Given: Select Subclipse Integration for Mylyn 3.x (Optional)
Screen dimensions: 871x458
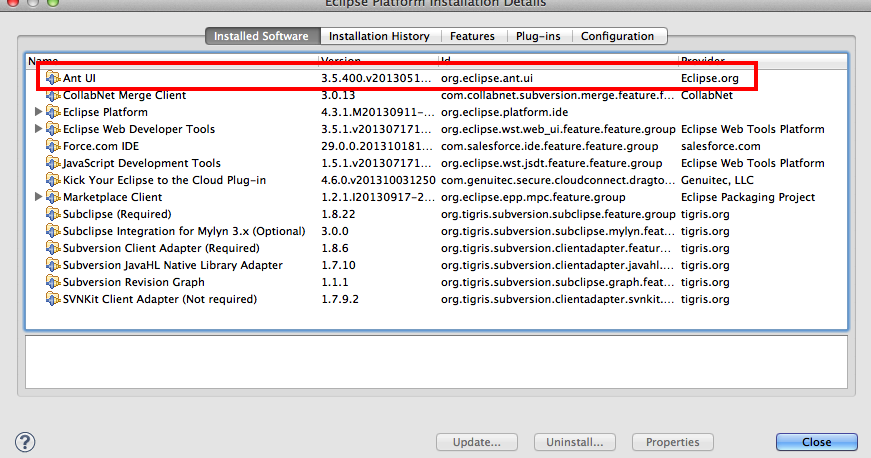Looking at the screenshot, I should click(184, 231).
